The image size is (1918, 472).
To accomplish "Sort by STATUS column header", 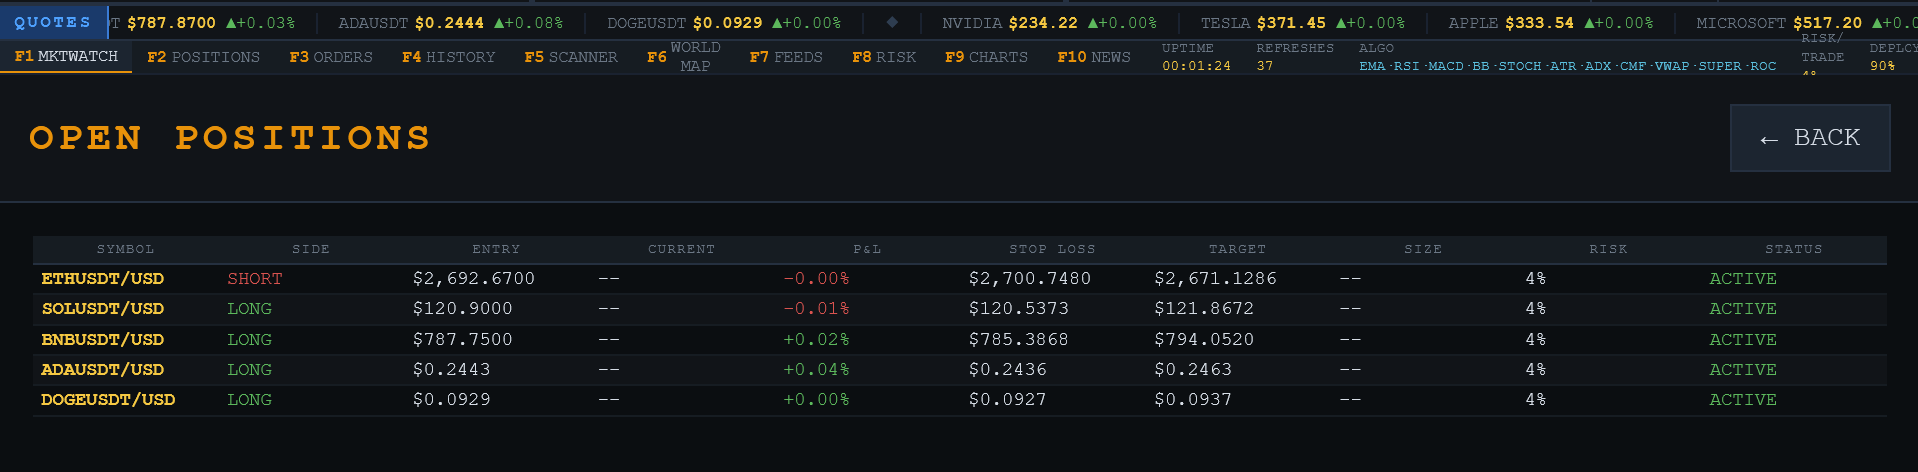I will pyautogui.click(x=1793, y=249).
